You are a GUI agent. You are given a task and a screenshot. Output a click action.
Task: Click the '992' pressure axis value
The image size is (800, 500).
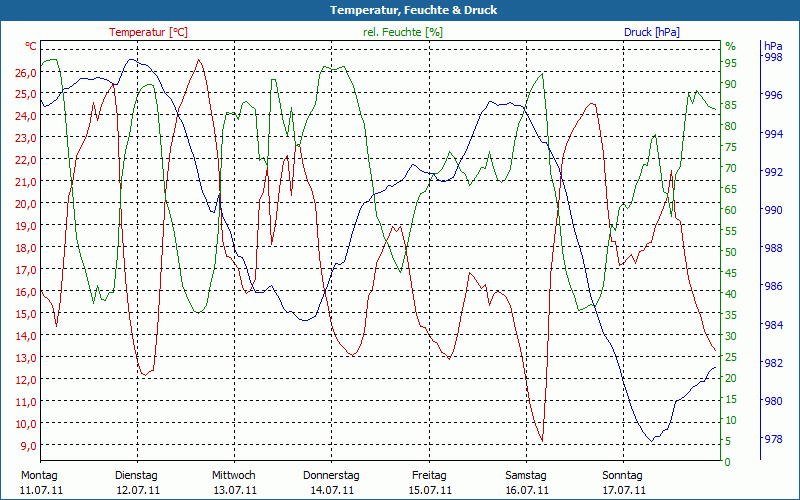tap(773, 172)
